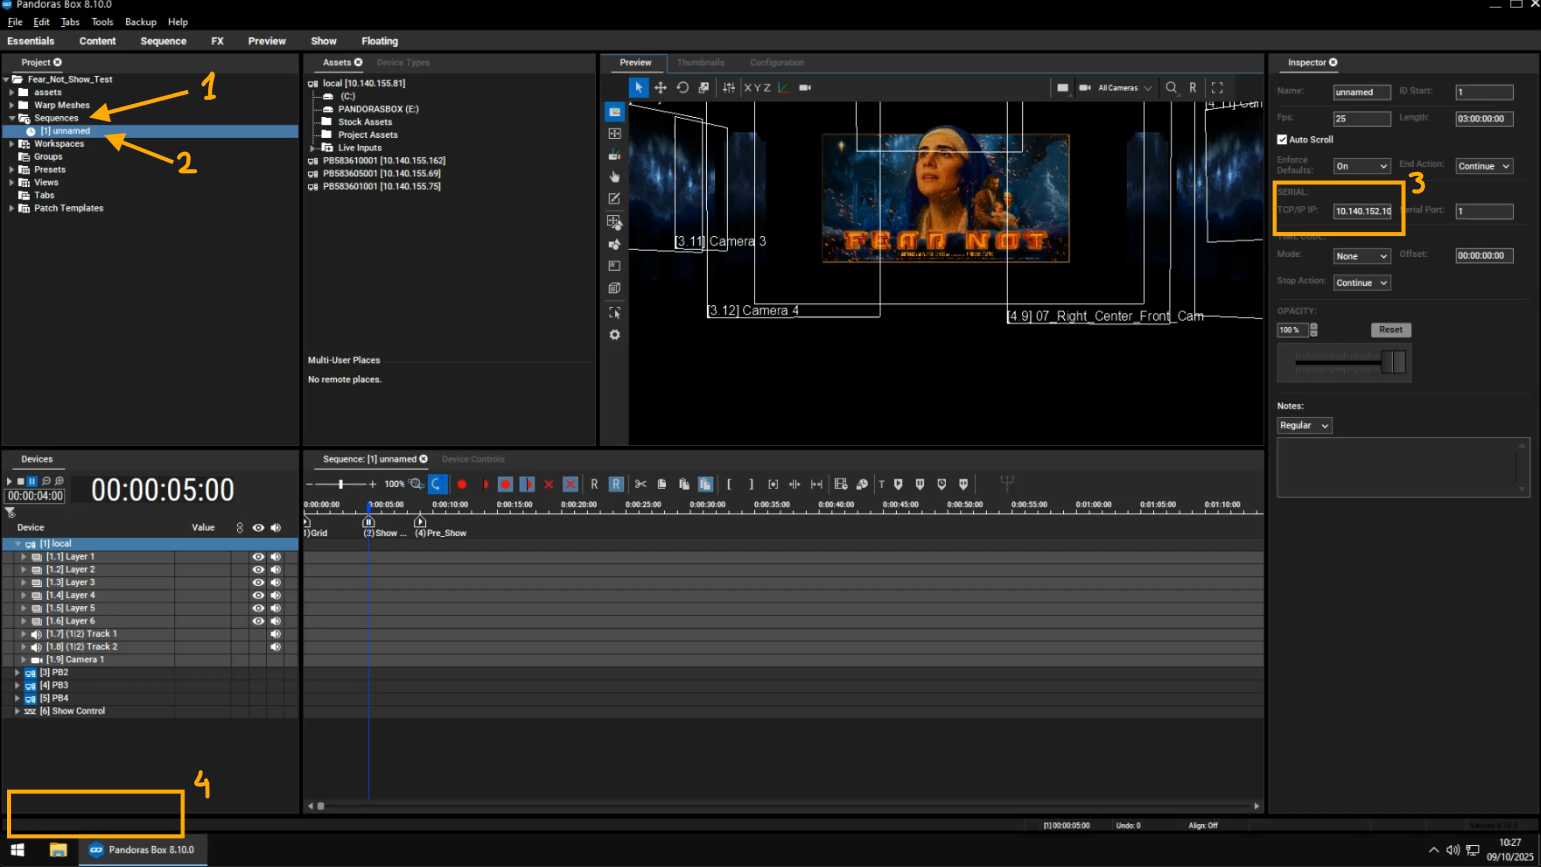This screenshot has height=867, width=1541.
Task: Hide Layer 1 using its eye icon
Action: pyautogui.click(x=258, y=557)
